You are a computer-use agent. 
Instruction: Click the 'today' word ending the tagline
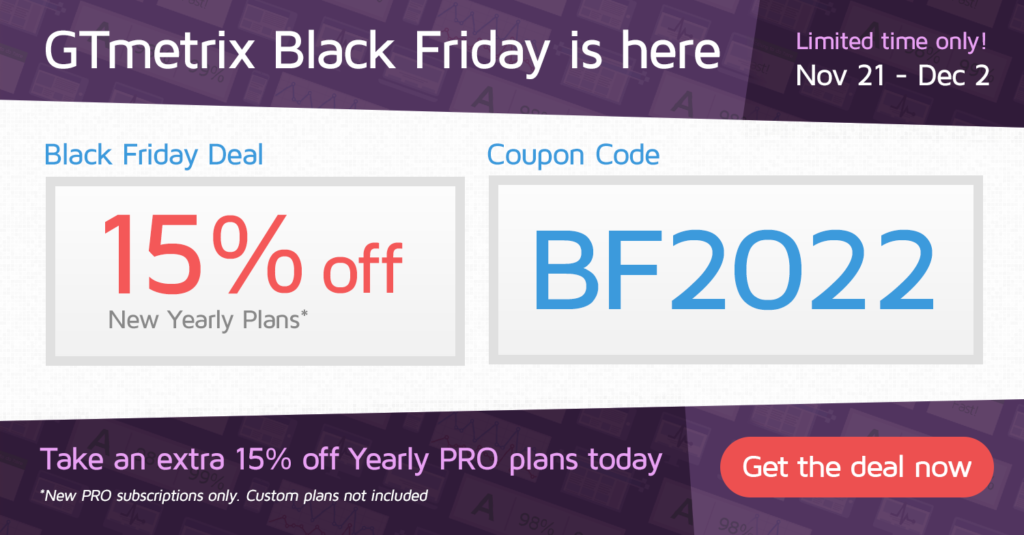pos(624,461)
